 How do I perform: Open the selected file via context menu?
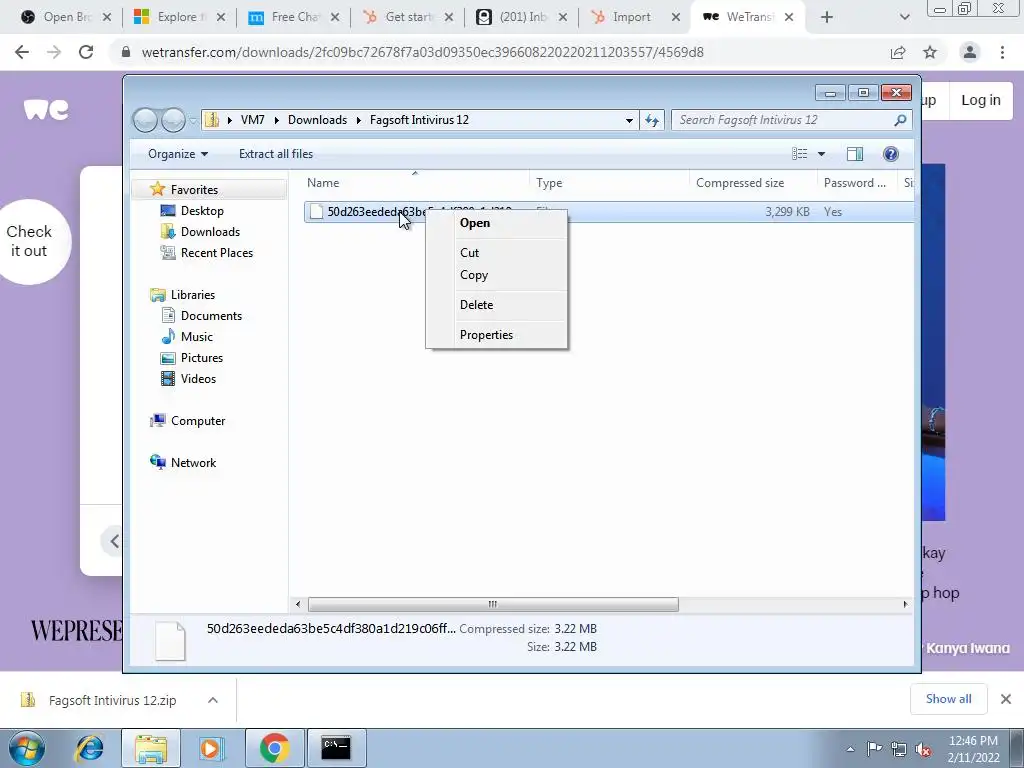[x=475, y=223]
